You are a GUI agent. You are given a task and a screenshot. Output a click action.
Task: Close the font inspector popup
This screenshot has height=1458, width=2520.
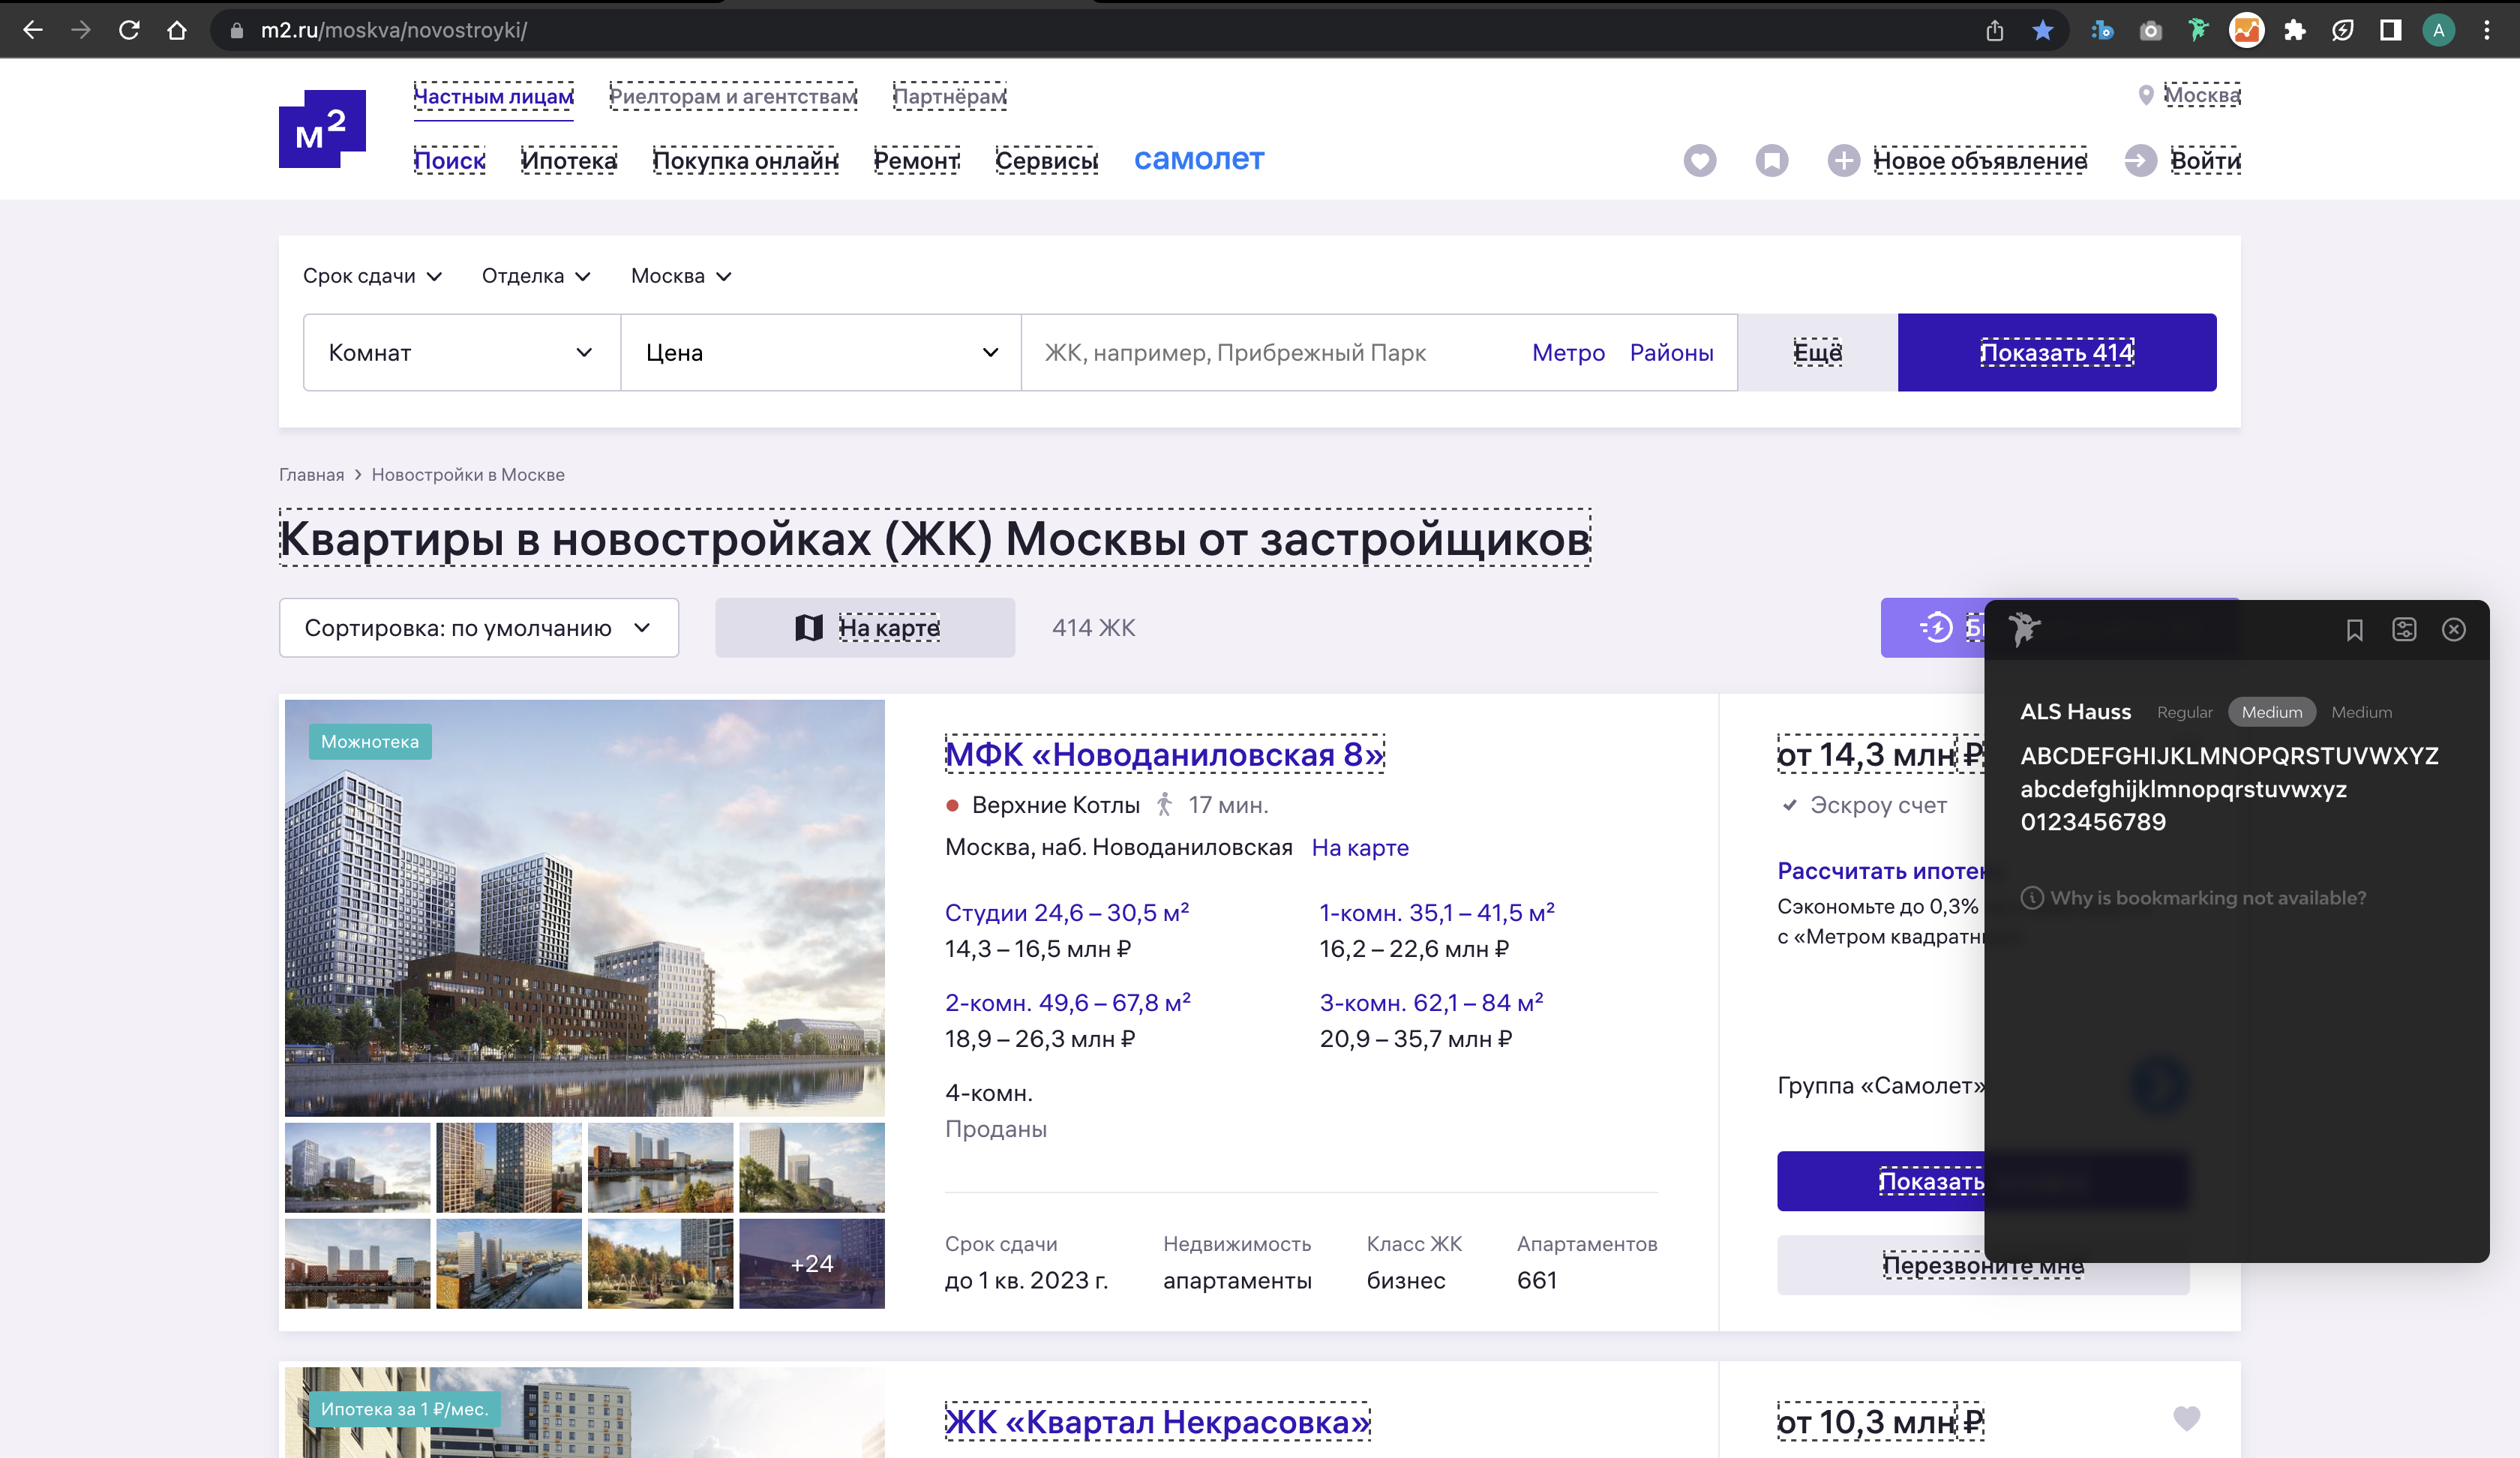[2453, 630]
